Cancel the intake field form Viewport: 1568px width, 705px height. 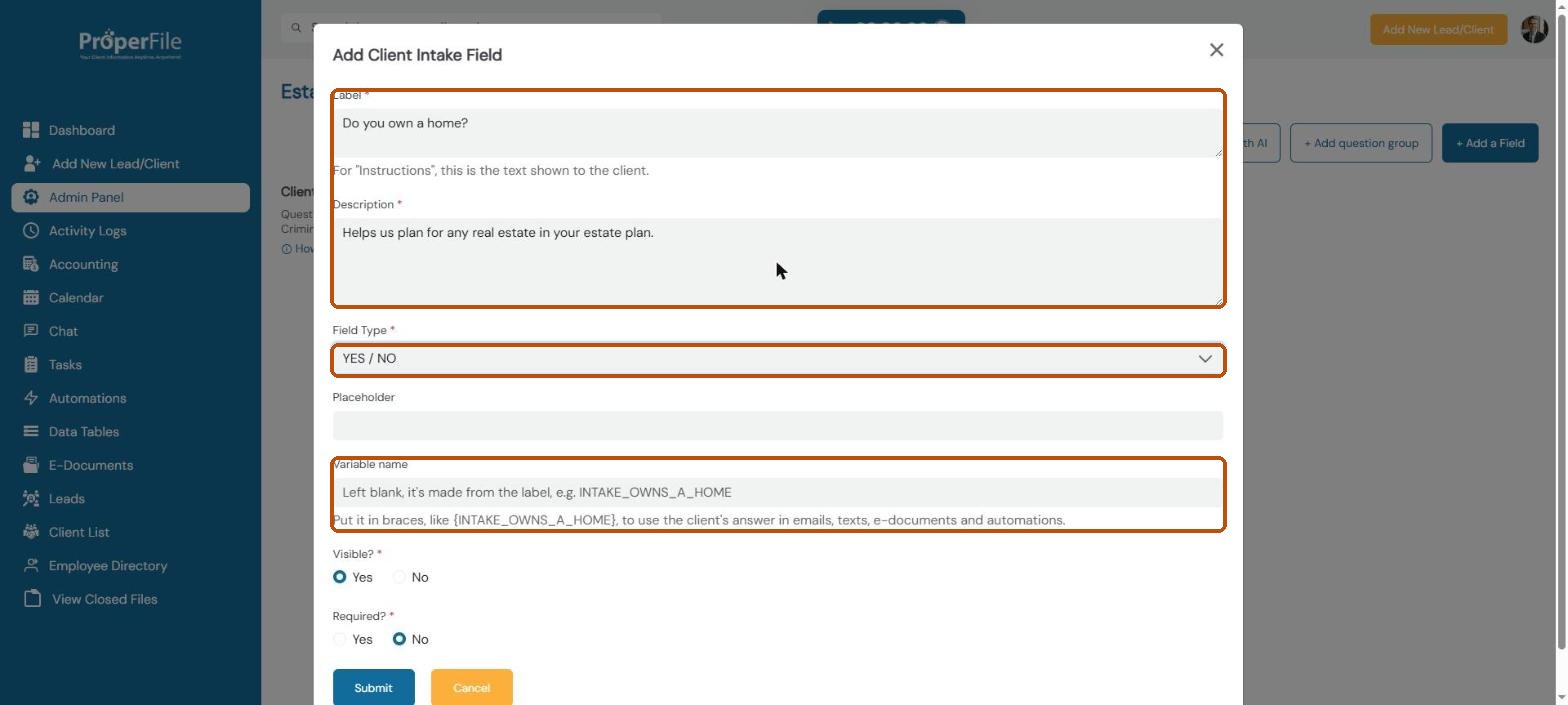pos(471,687)
